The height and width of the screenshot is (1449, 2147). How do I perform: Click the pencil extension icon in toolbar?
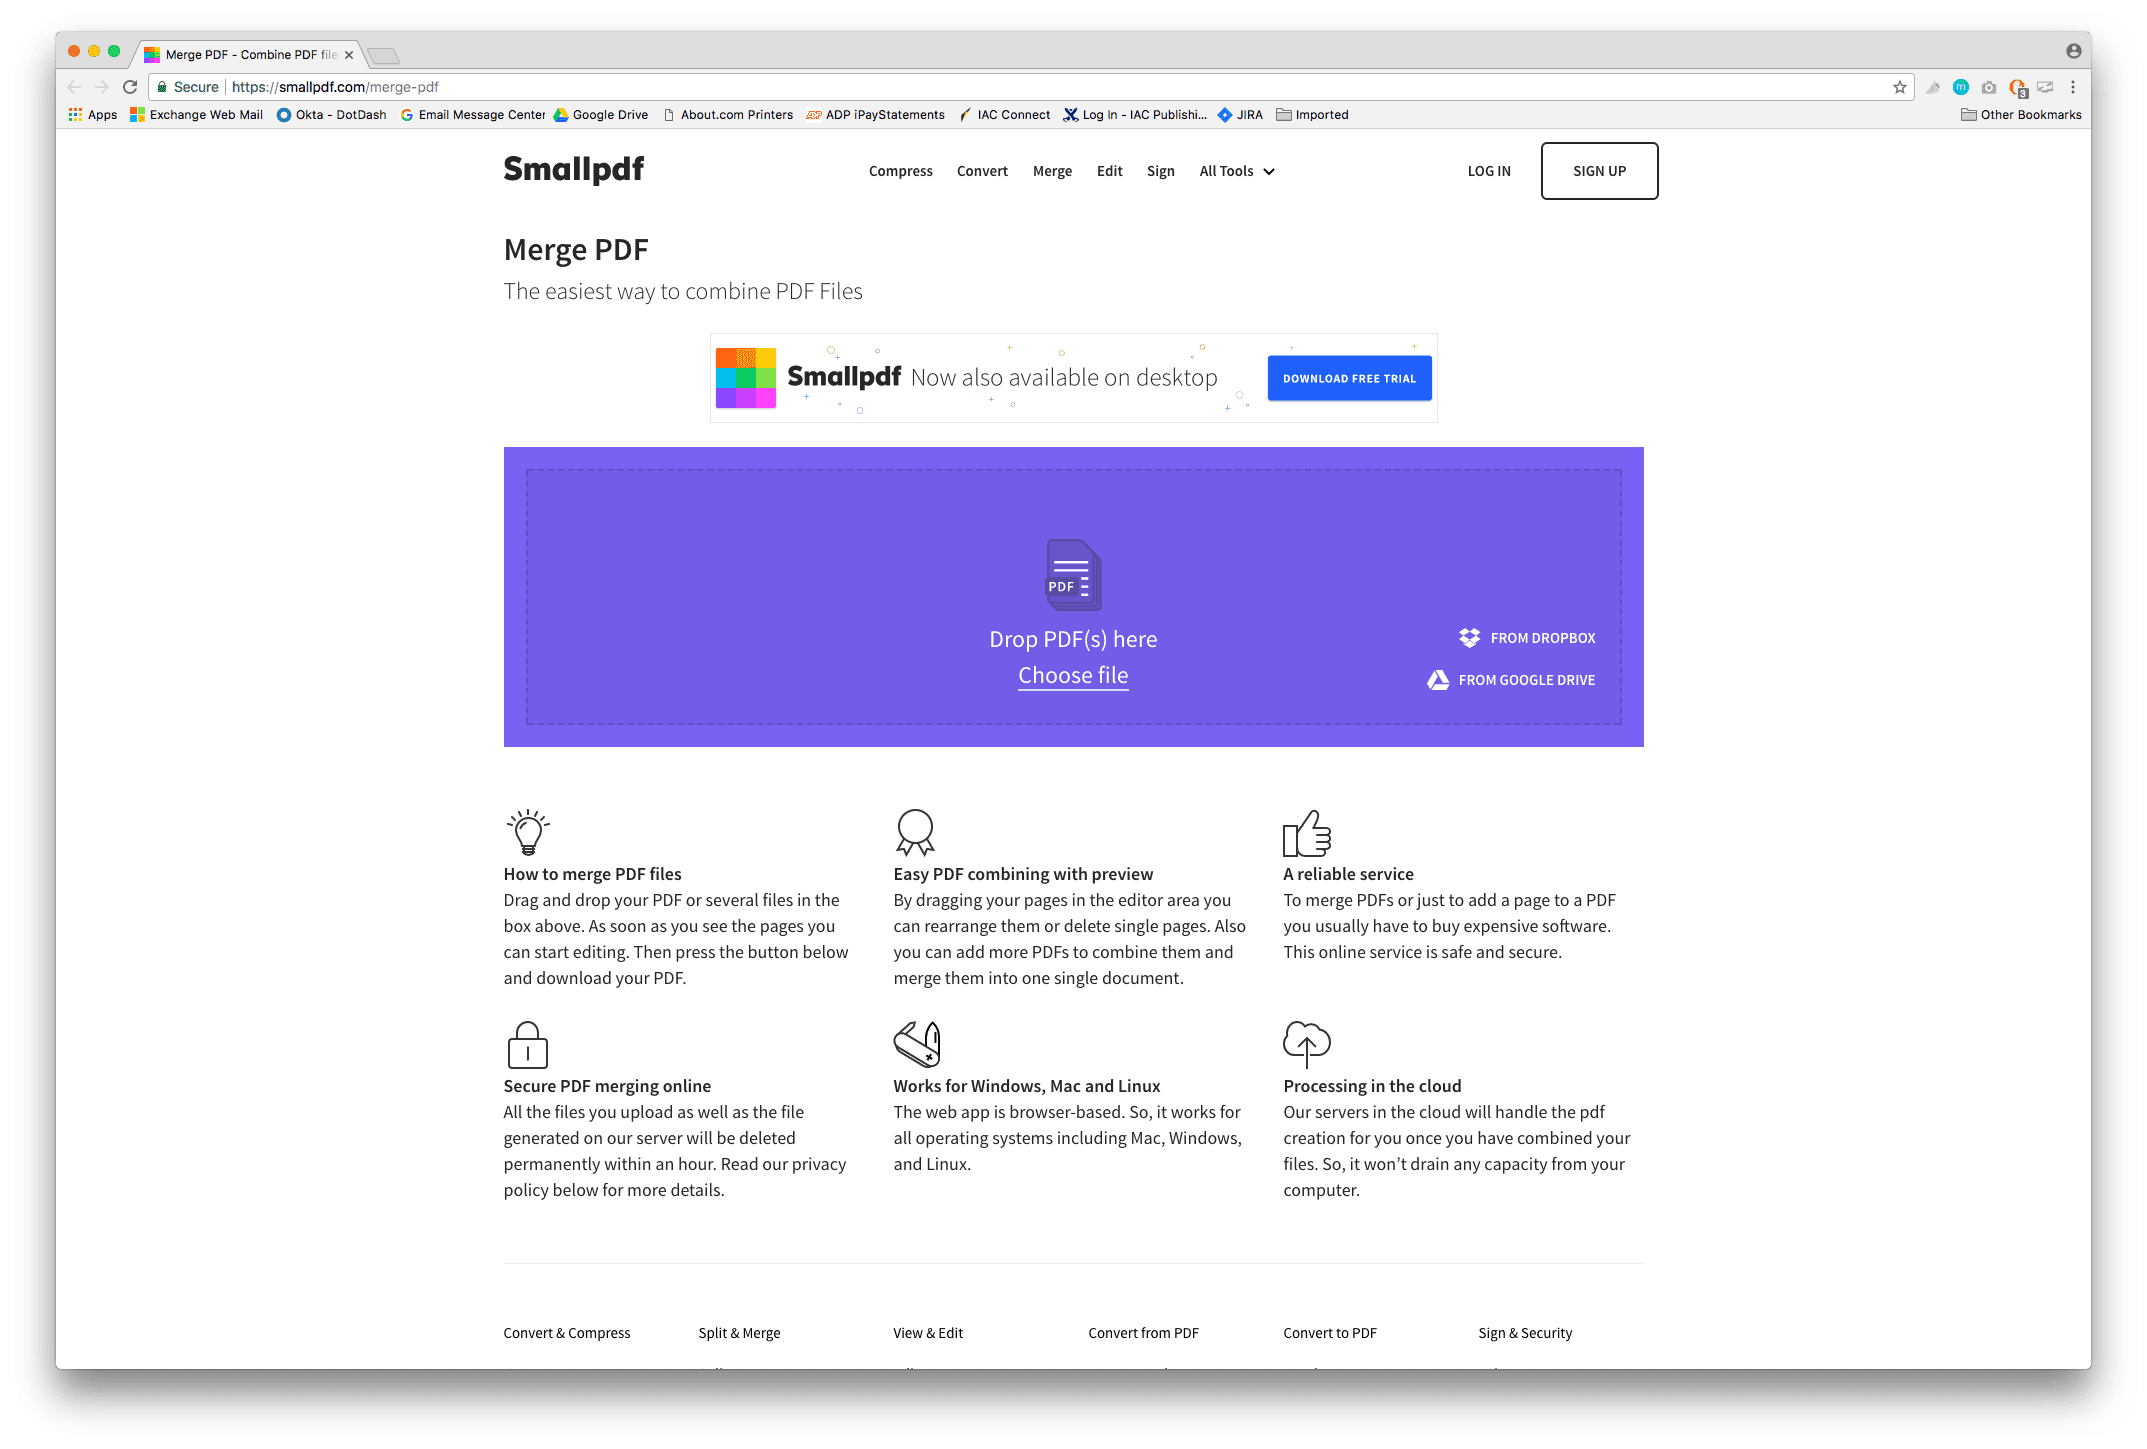(x=1933, y=87)
